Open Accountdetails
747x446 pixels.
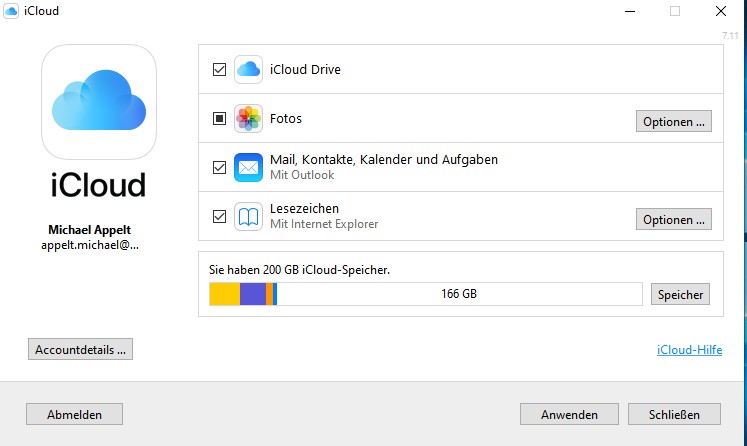[x=80, y=350]
